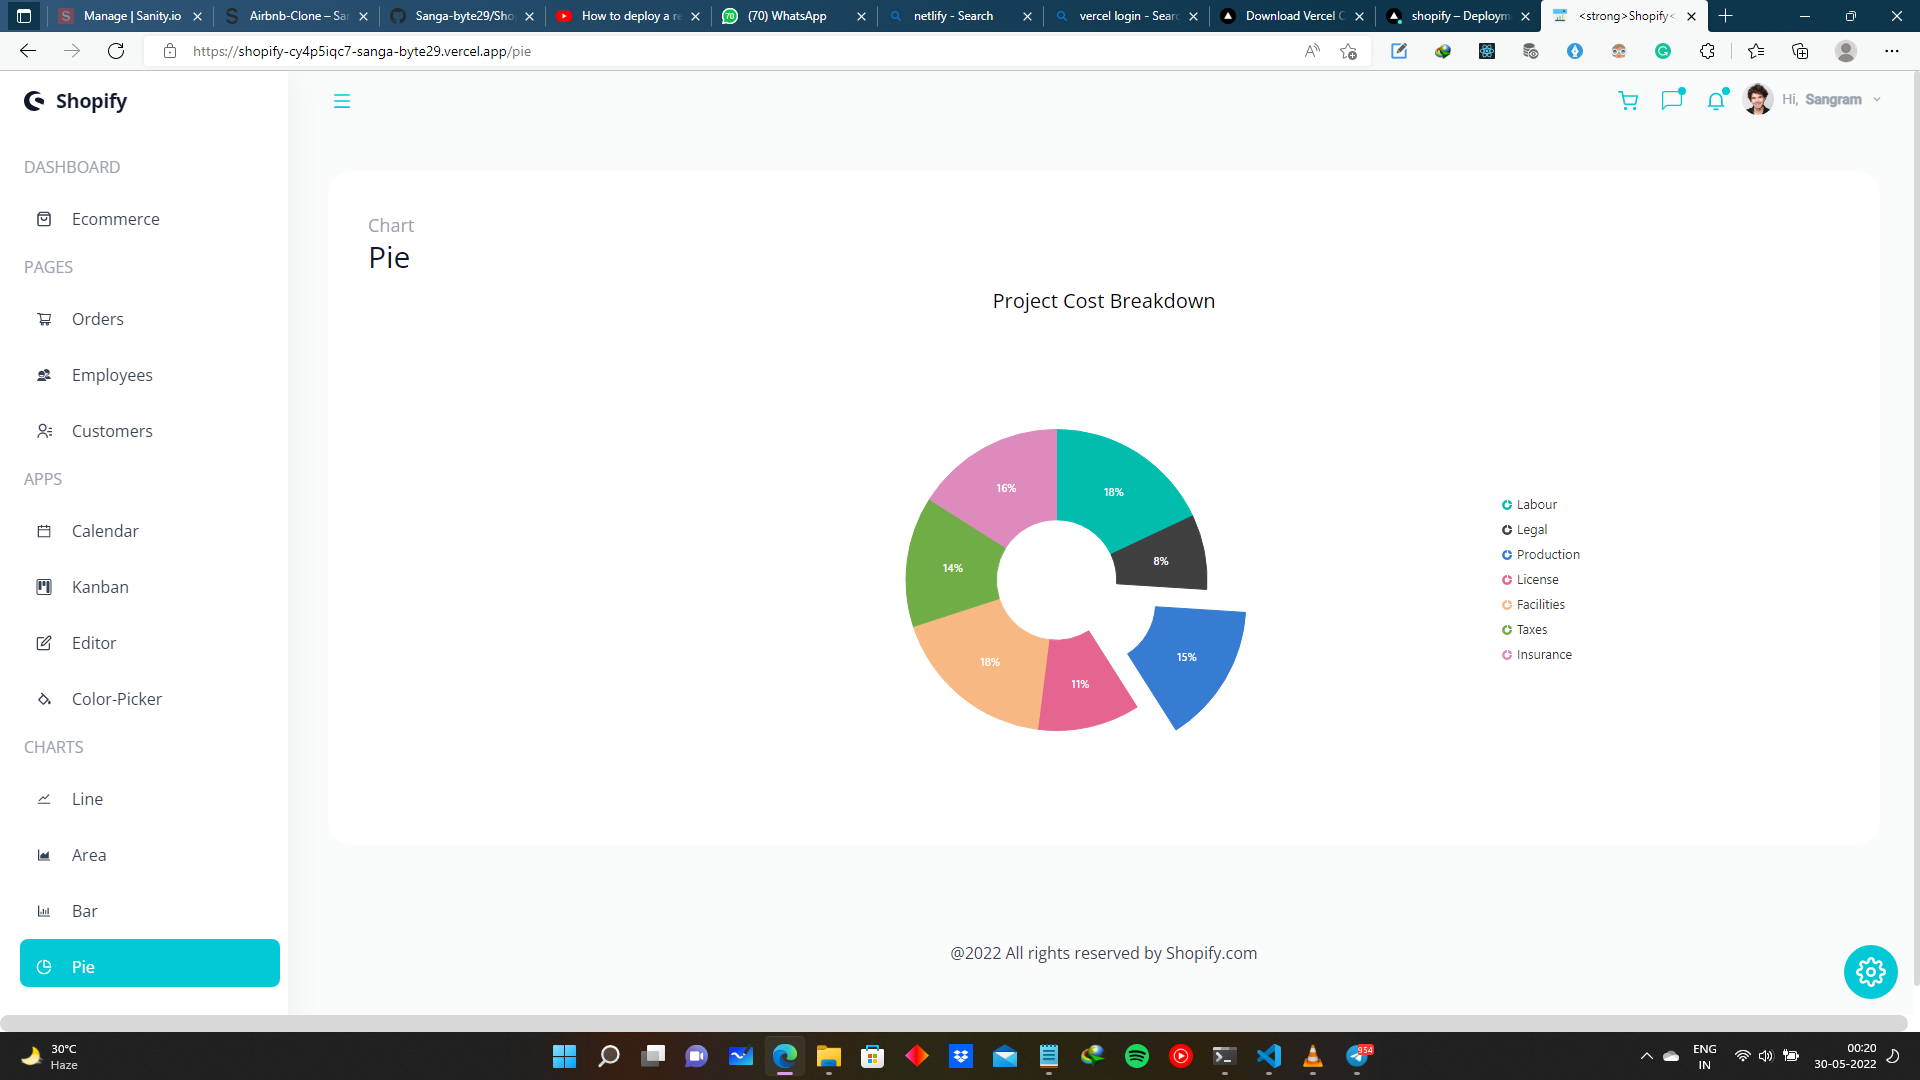Viewport: 1920px width, 1080px height.
Task: Open the chat messages icon
Action: [x=1673, y=100]
